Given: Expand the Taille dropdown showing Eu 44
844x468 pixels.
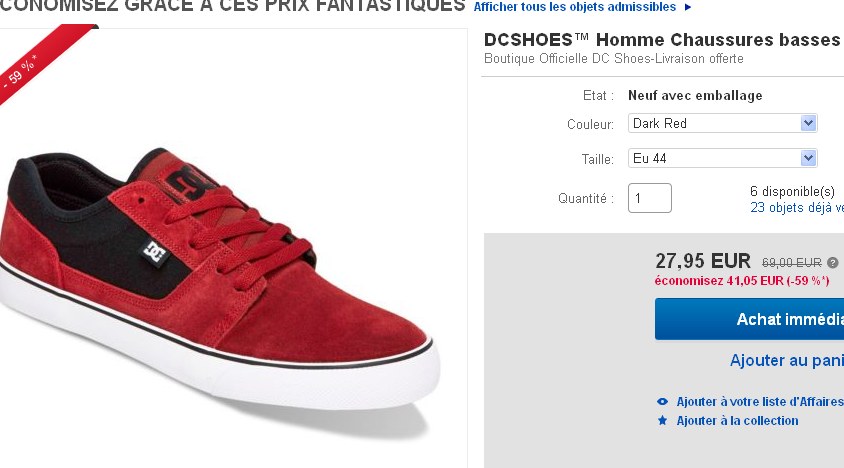Looking at the screenshot, I should 723,158.
